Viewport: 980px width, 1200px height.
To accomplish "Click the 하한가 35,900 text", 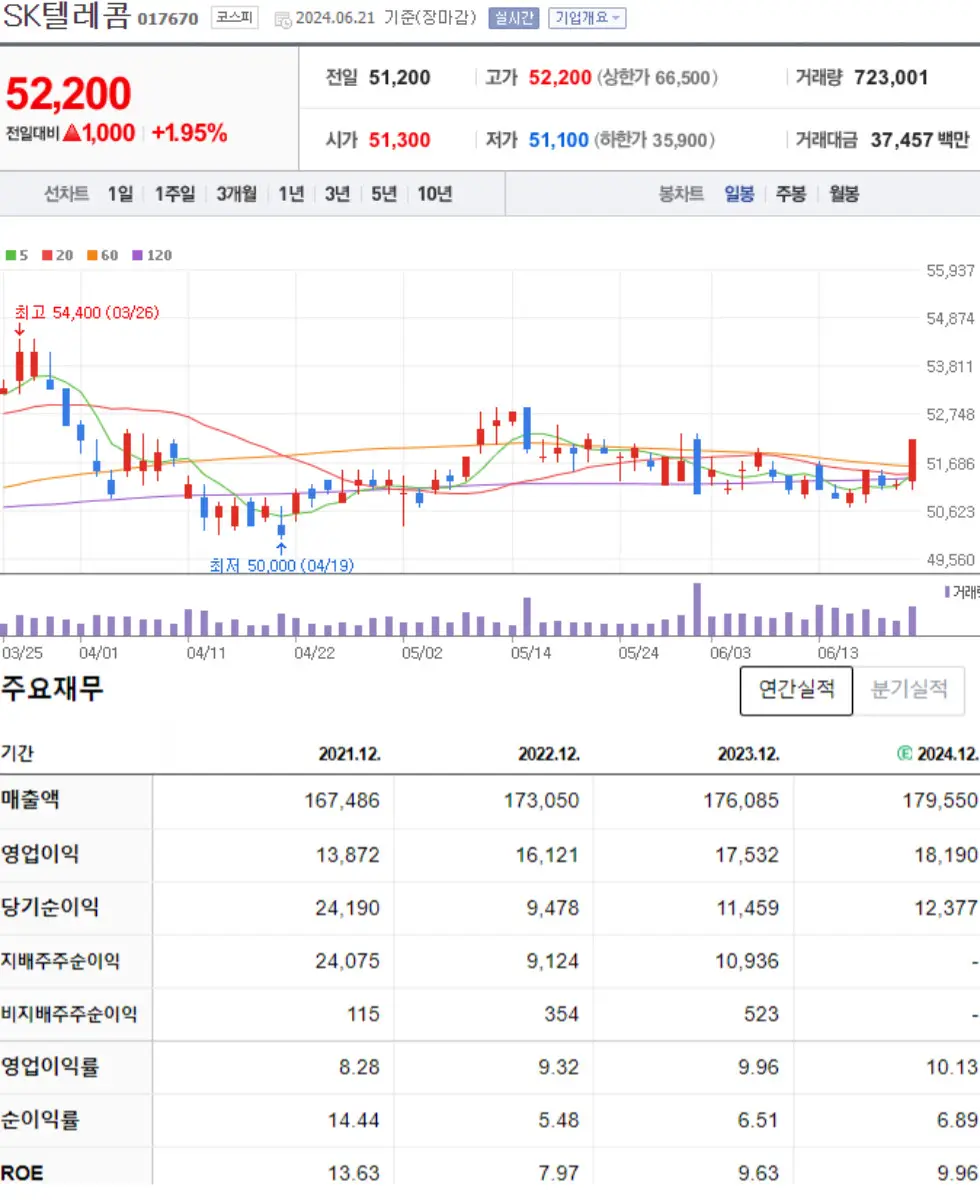I will 655,140.
